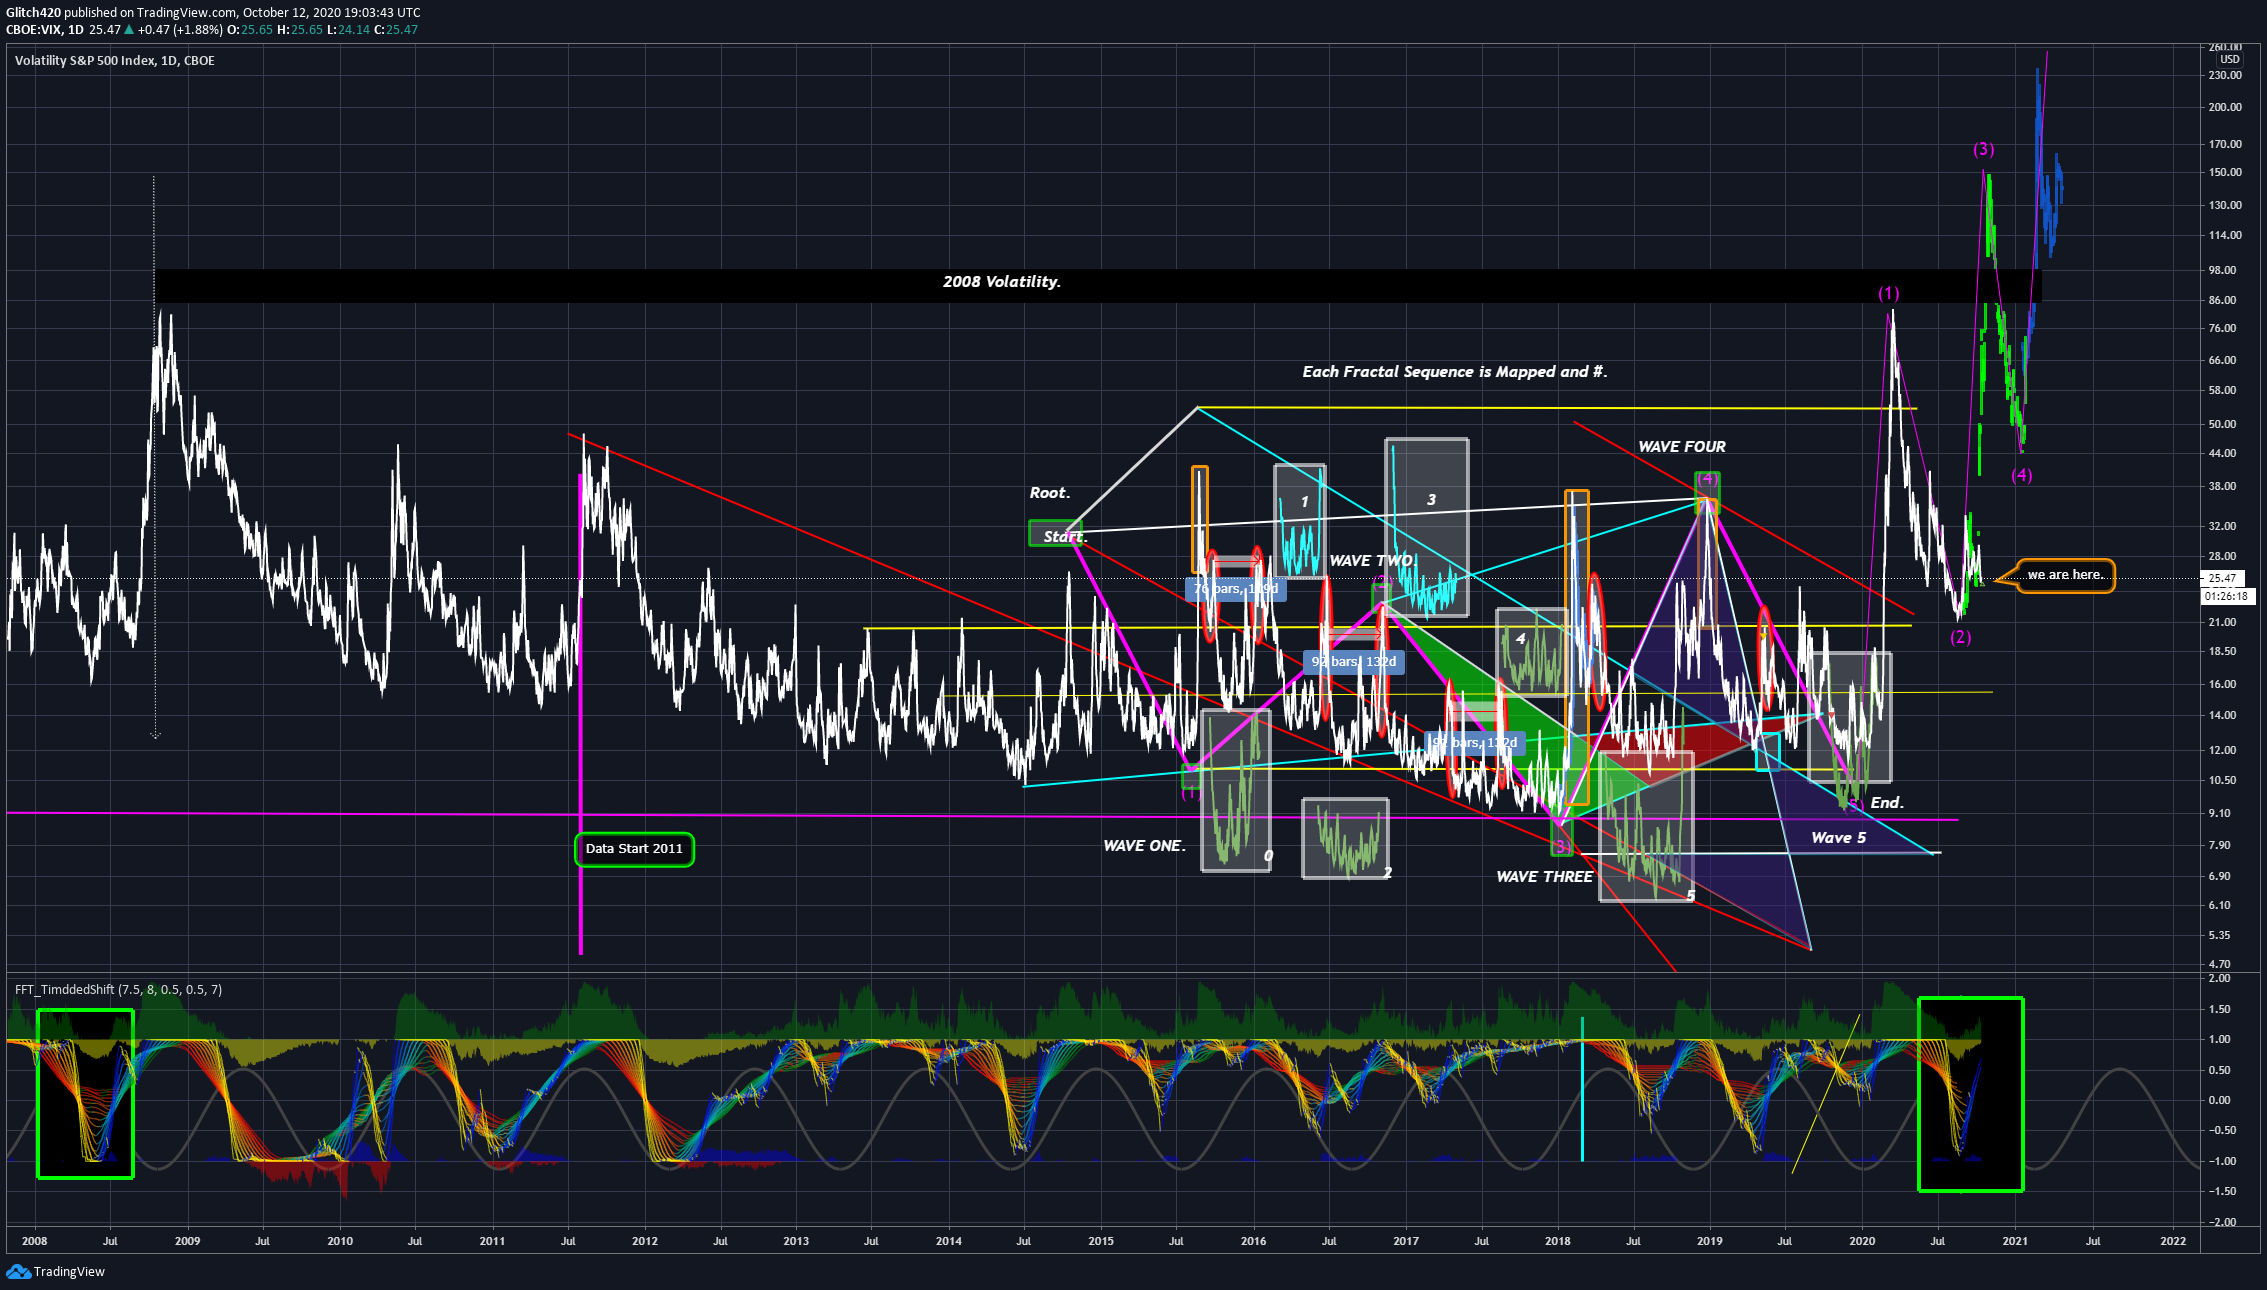This screenshot has width=2267, height=1290.
Task: Click the 2020 year label on time axis
Action: coord(1862,1241)
